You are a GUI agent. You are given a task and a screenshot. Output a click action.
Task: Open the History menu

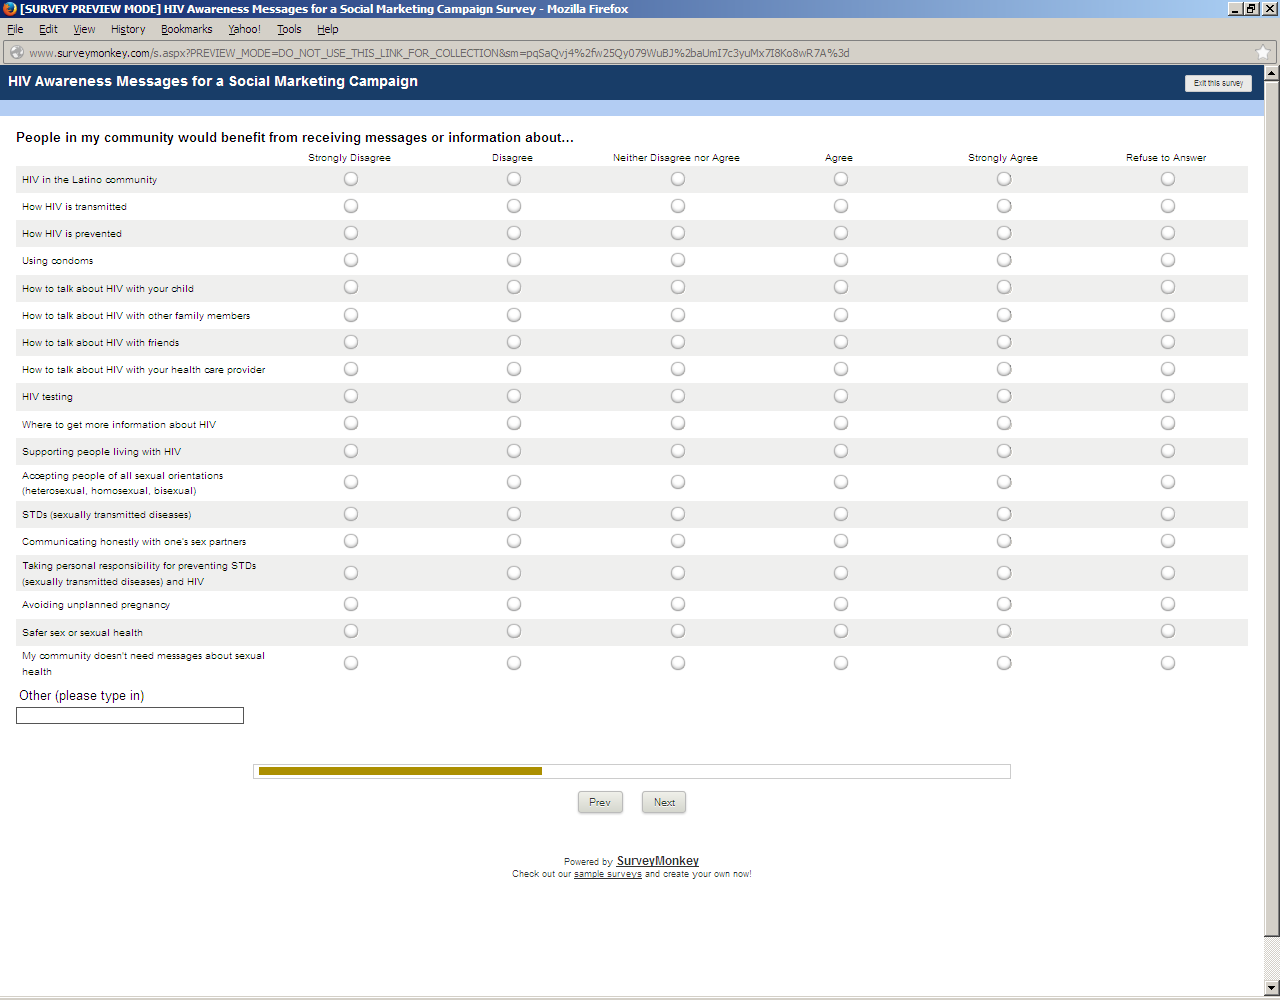(128, 30)
